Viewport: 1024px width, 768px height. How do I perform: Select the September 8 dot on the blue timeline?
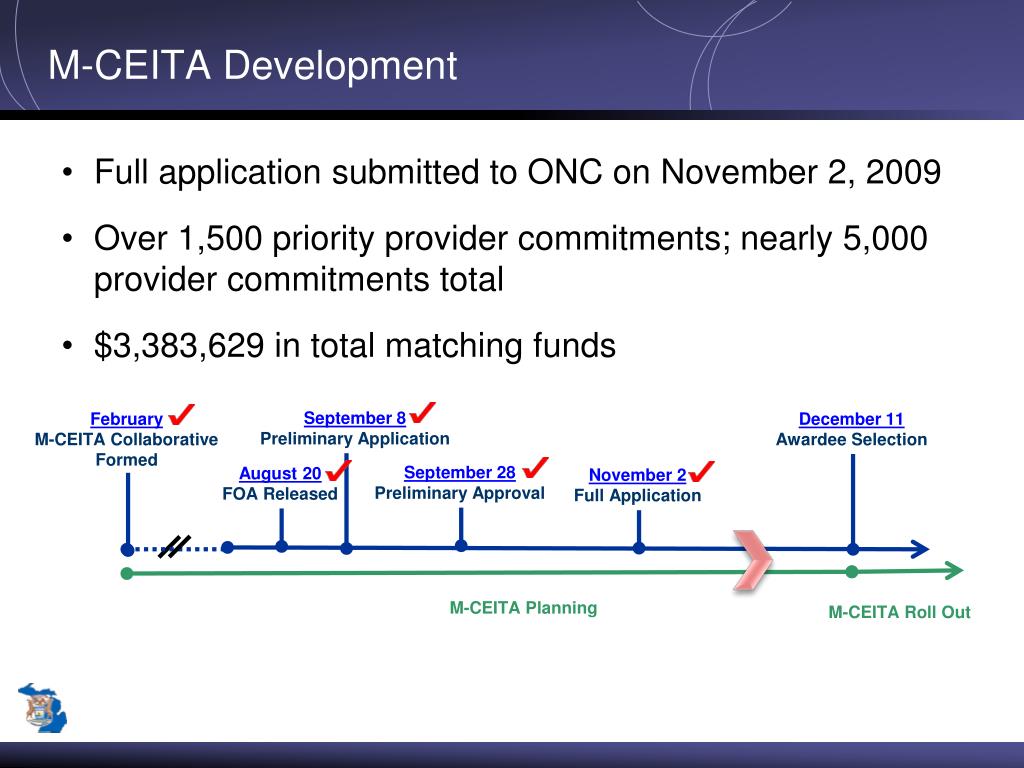coord(347,549)
